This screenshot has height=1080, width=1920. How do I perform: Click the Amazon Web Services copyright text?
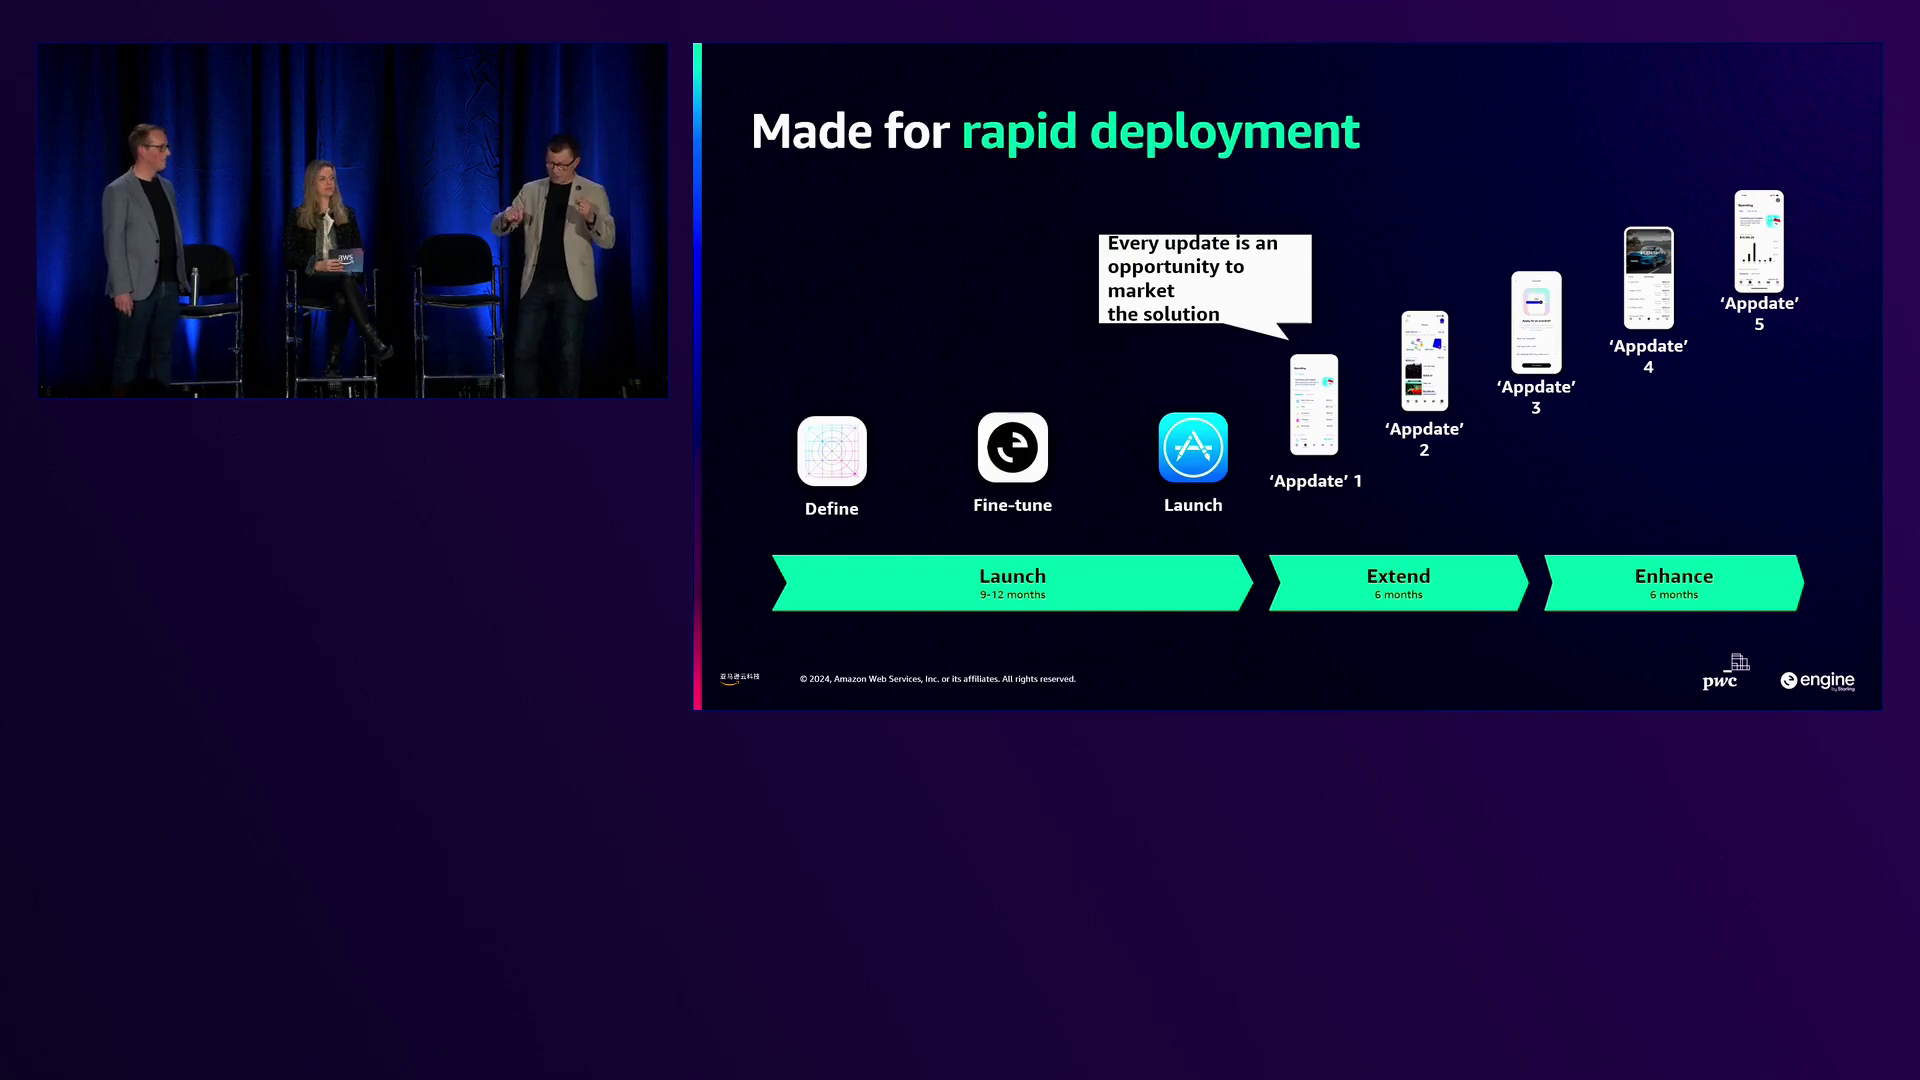(x=937, y=679)
